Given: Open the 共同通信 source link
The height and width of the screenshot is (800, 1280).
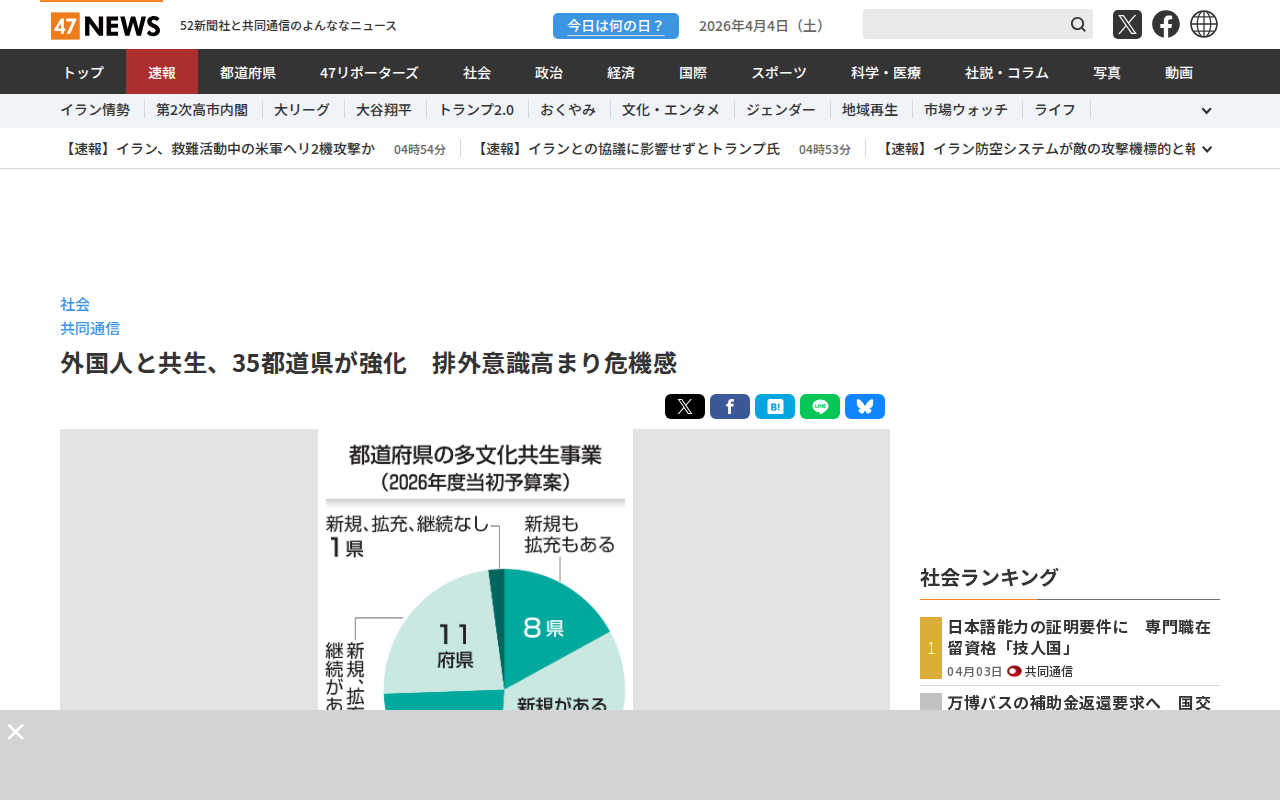Looking at the screenshot, I should pos(90,328).
